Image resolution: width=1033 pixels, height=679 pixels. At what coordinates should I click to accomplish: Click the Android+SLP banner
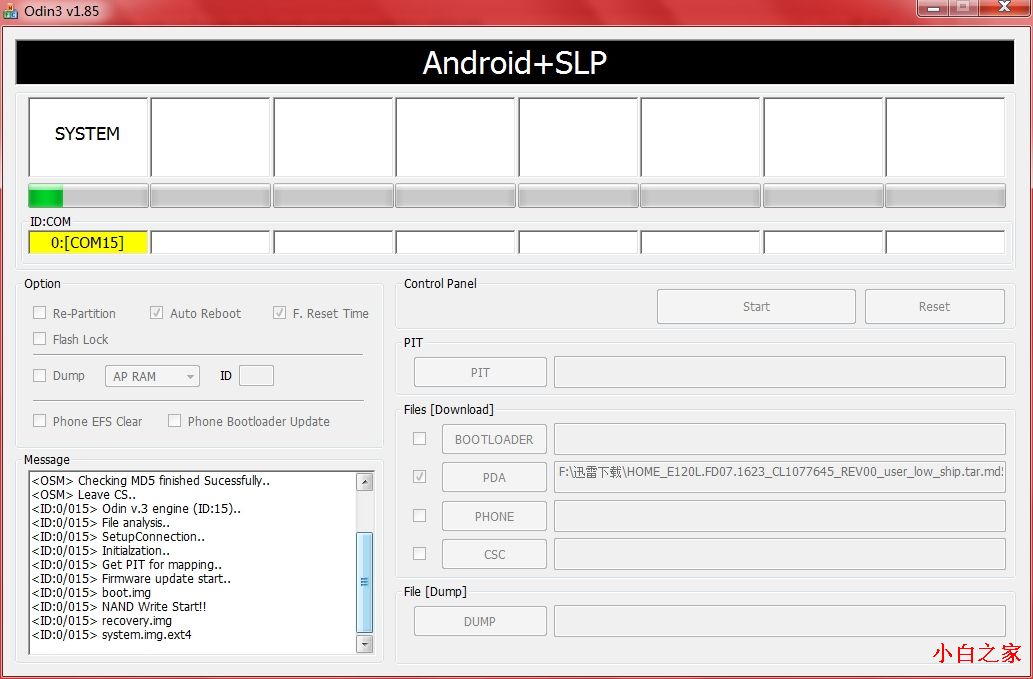(515, 63)
